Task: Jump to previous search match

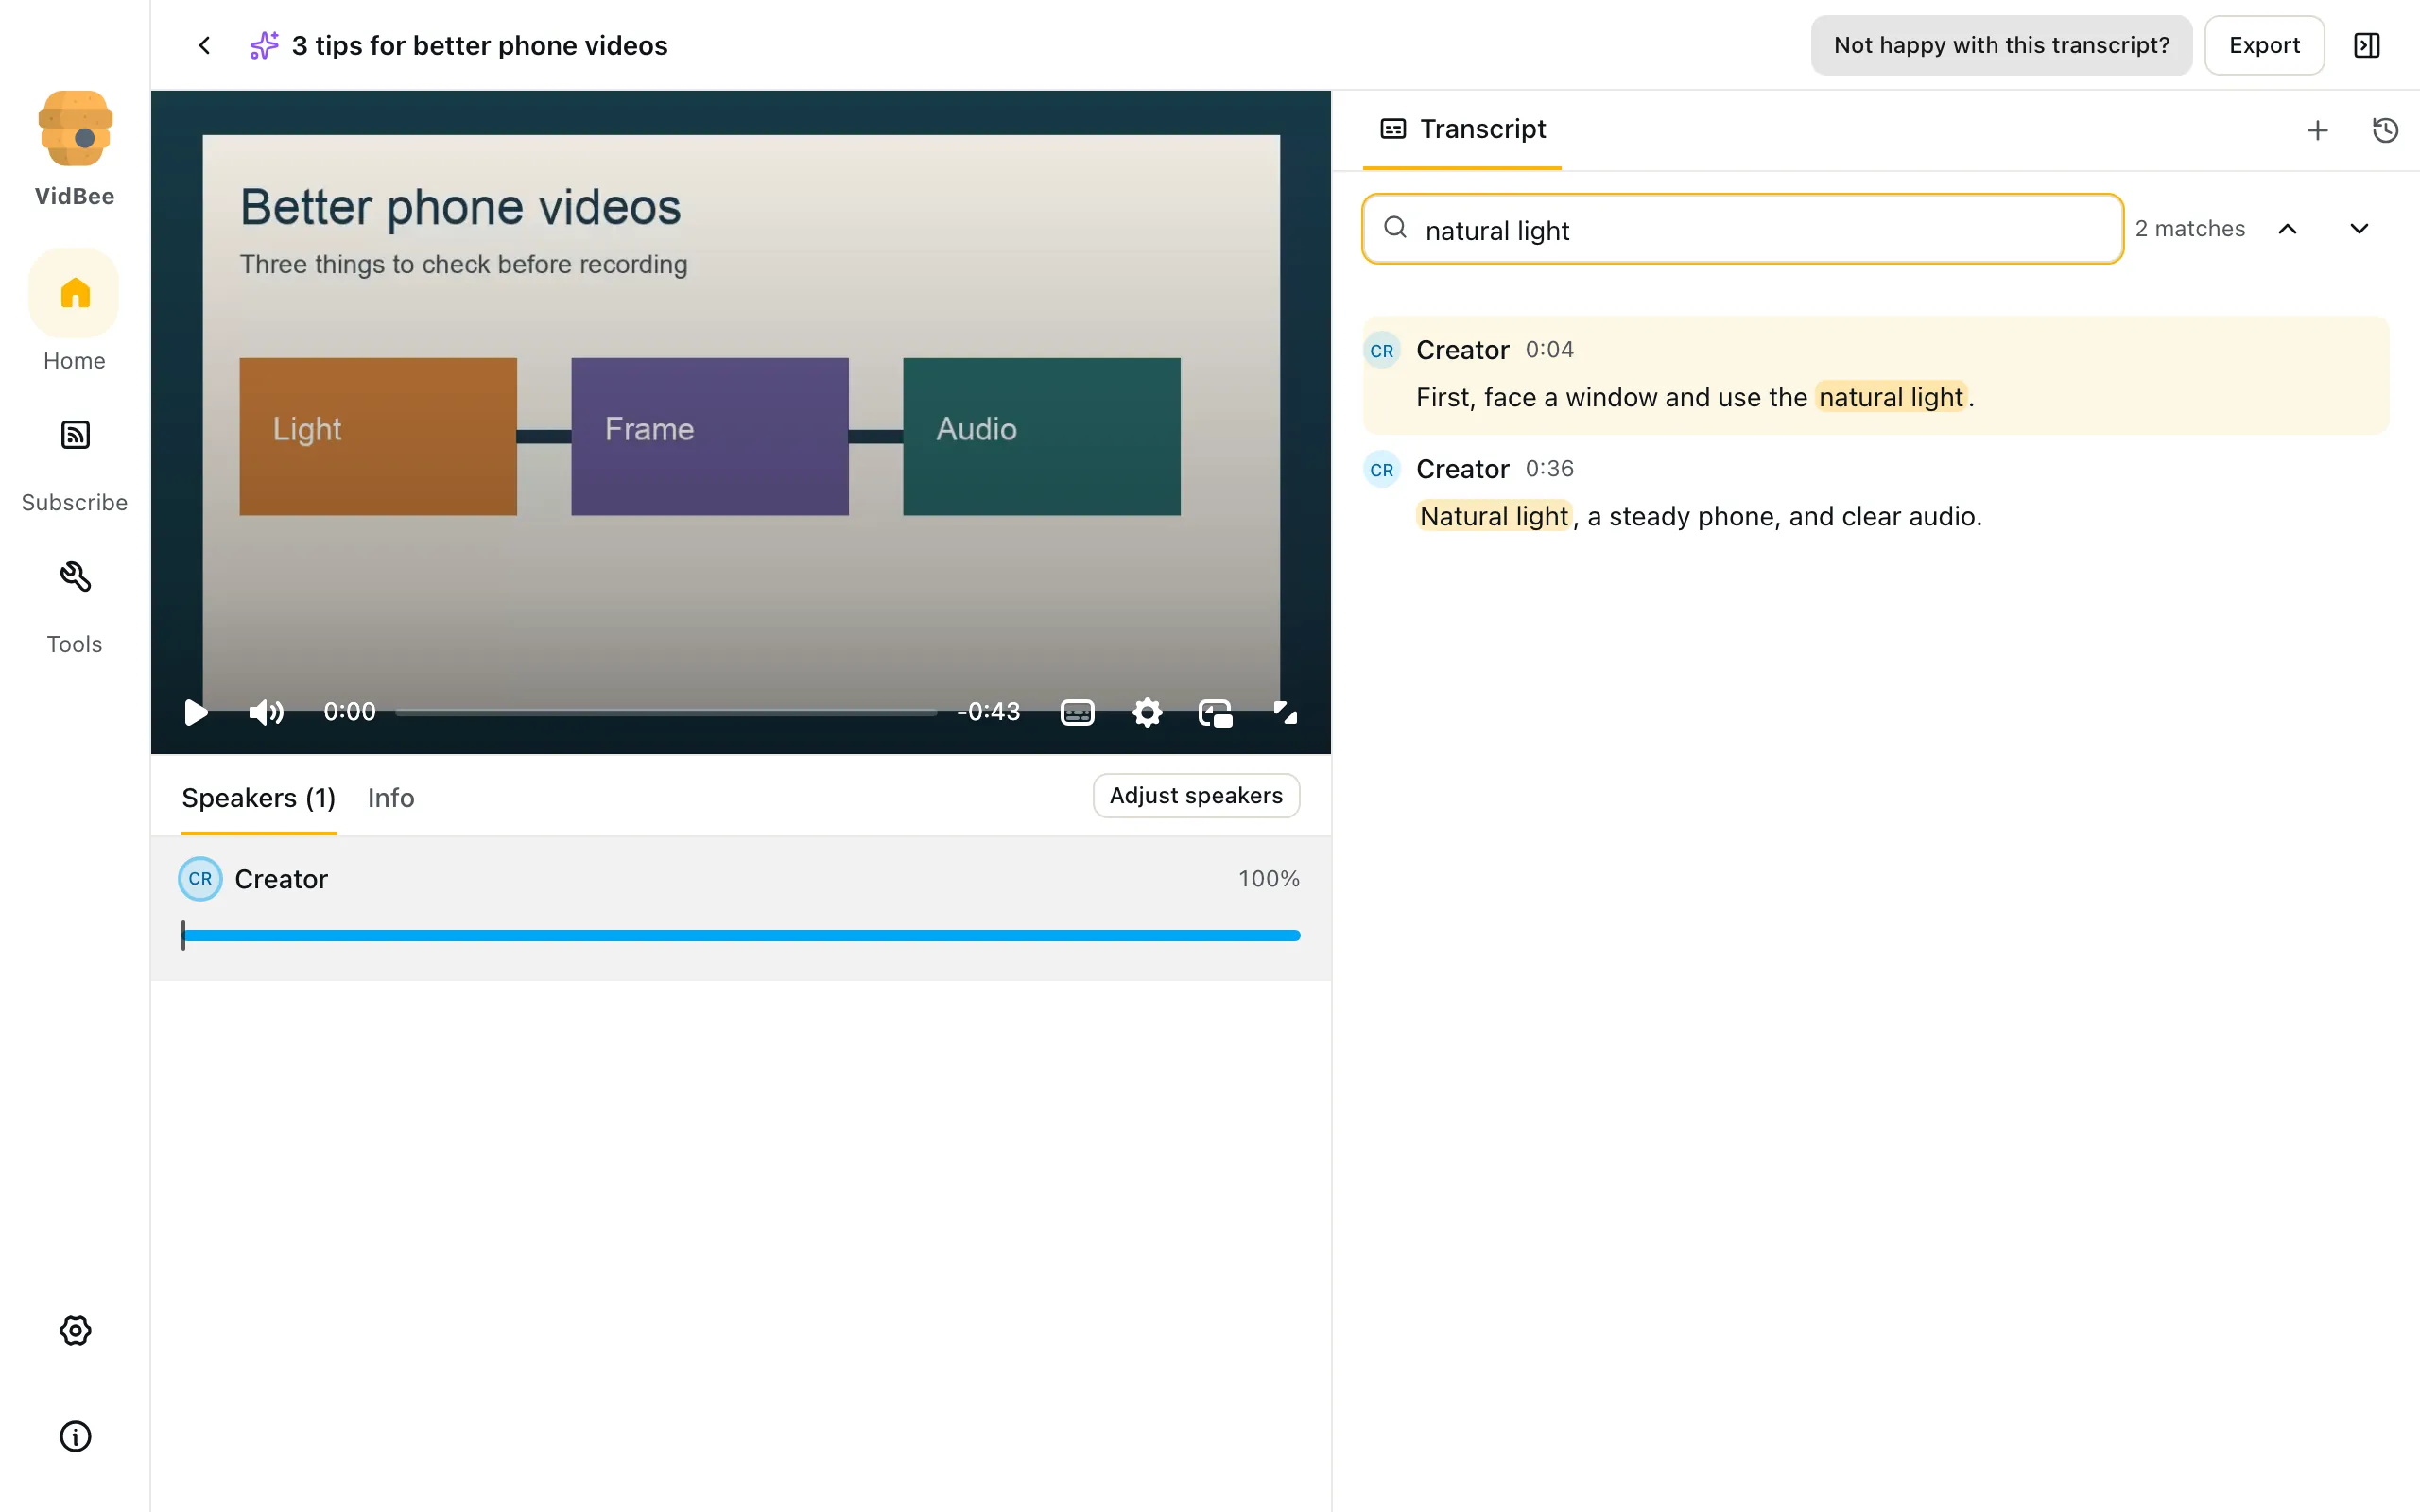Action: point(2287,229)
